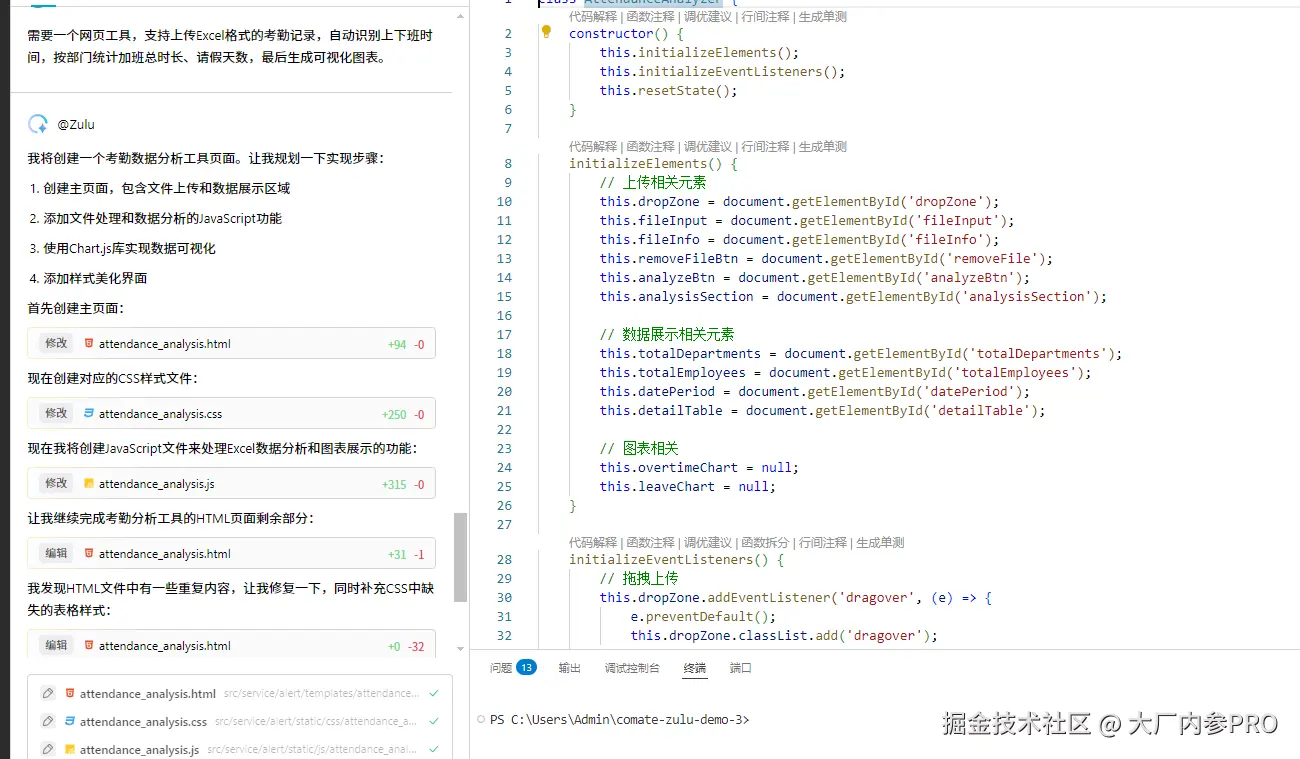The image size is (1300, 759).
Task: Click the 修改 button on the first HTML card
Action: click(x=55, y=341)
